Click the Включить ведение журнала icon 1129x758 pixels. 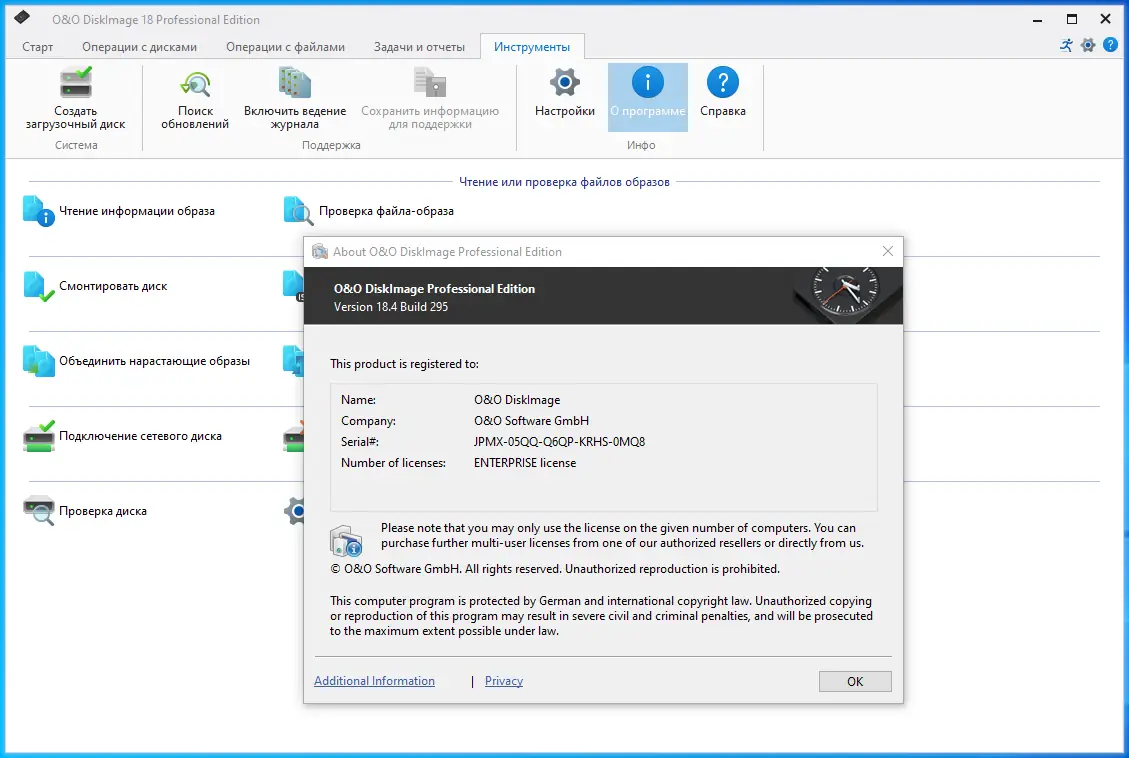(296, 82)
